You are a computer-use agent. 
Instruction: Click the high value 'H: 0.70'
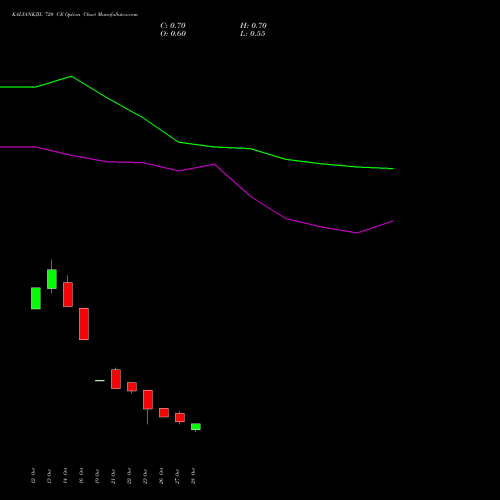[253, 26]
